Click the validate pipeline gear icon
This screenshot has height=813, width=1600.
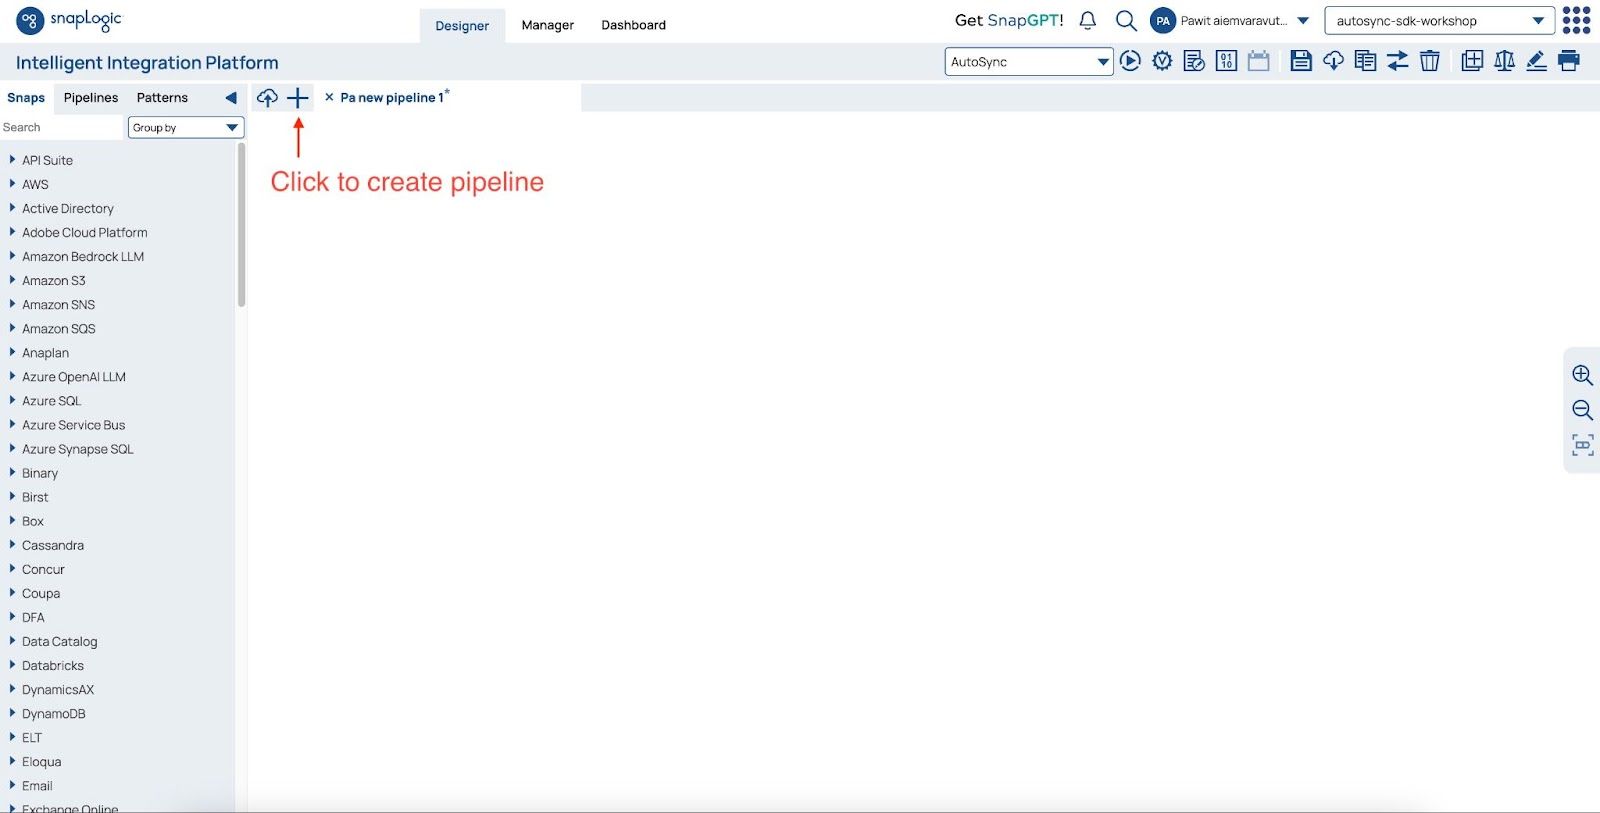[1162, 61]
